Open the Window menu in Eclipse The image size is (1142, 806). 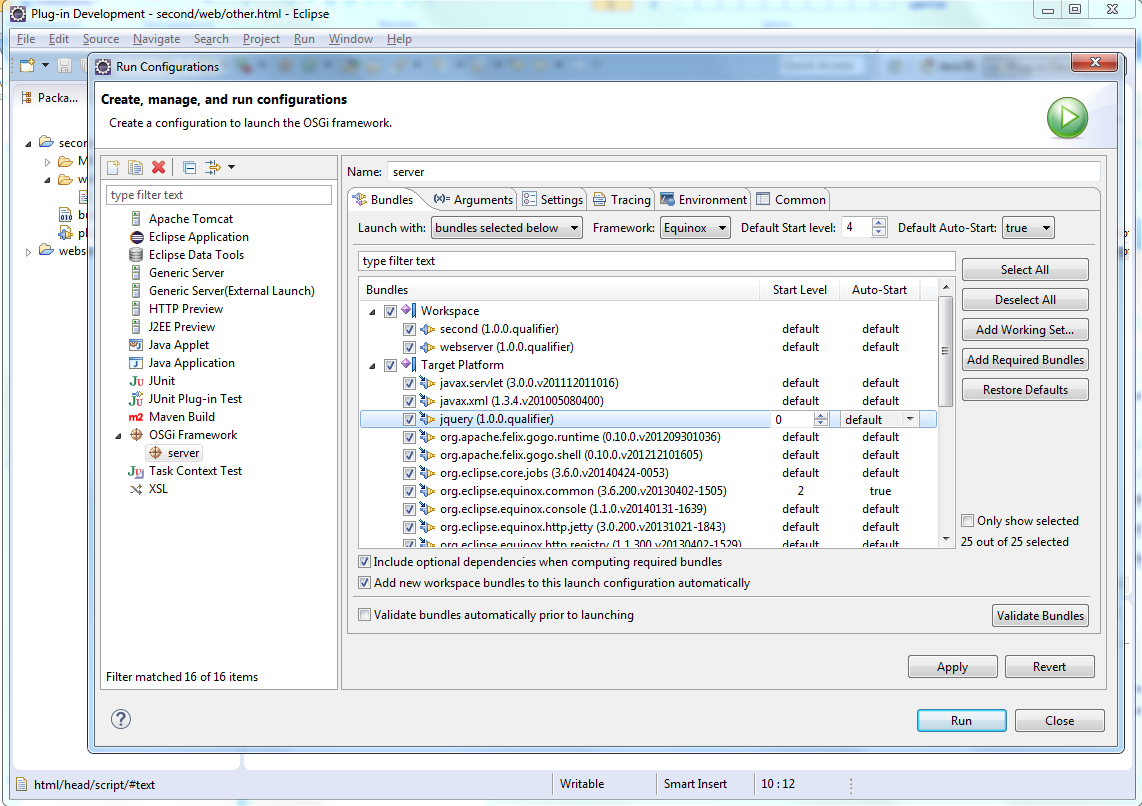pyautogui.click(x=350, y=39)
